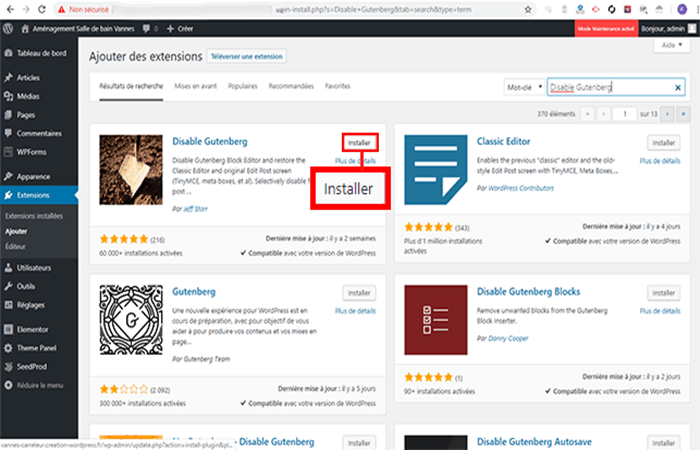The width and height of the screenshot is (700, 450).
Task: Go to next results page arrow
Action: tap(667, 114)
